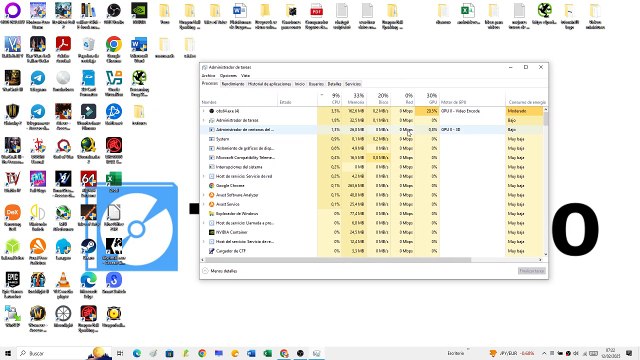Click the Windows Start button
The image size is (640, 360).
8,353
